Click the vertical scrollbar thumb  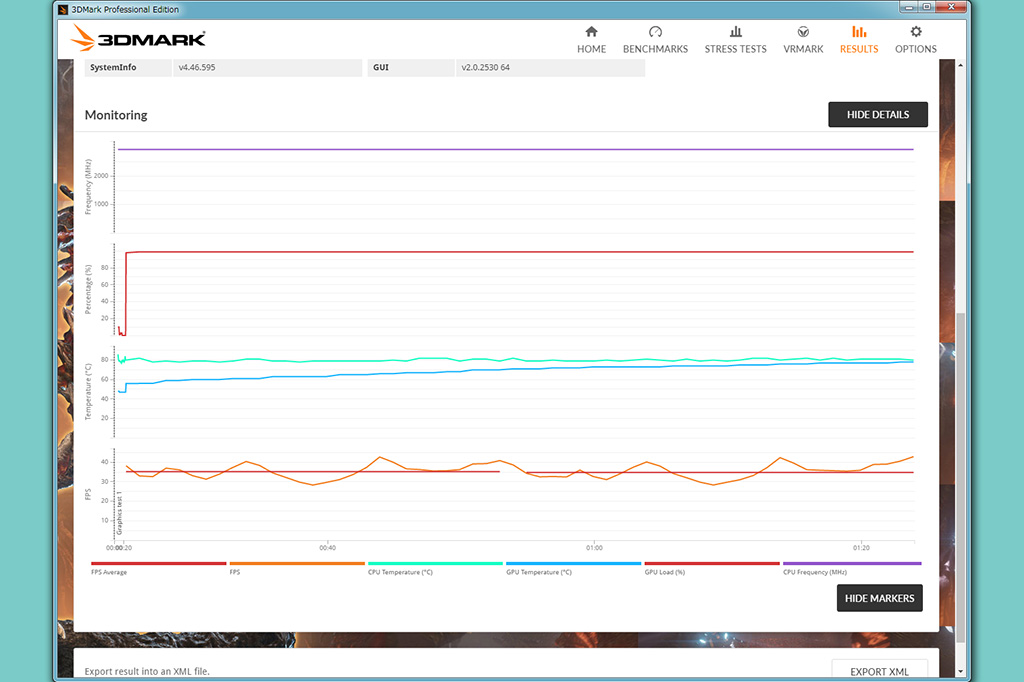click(x=960, y=477)
